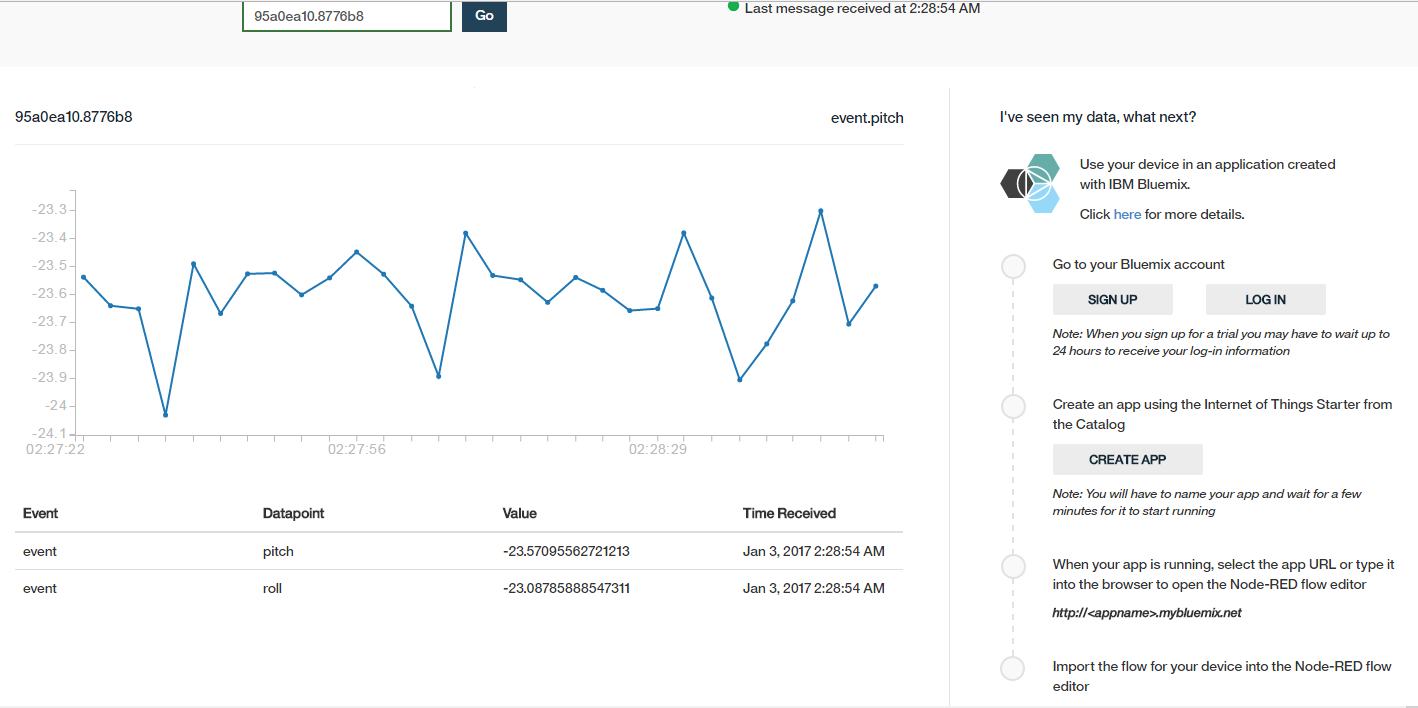Viewport: 1418px width, 708px height.
Task: Click the Value column header
Action: [519, 513]
